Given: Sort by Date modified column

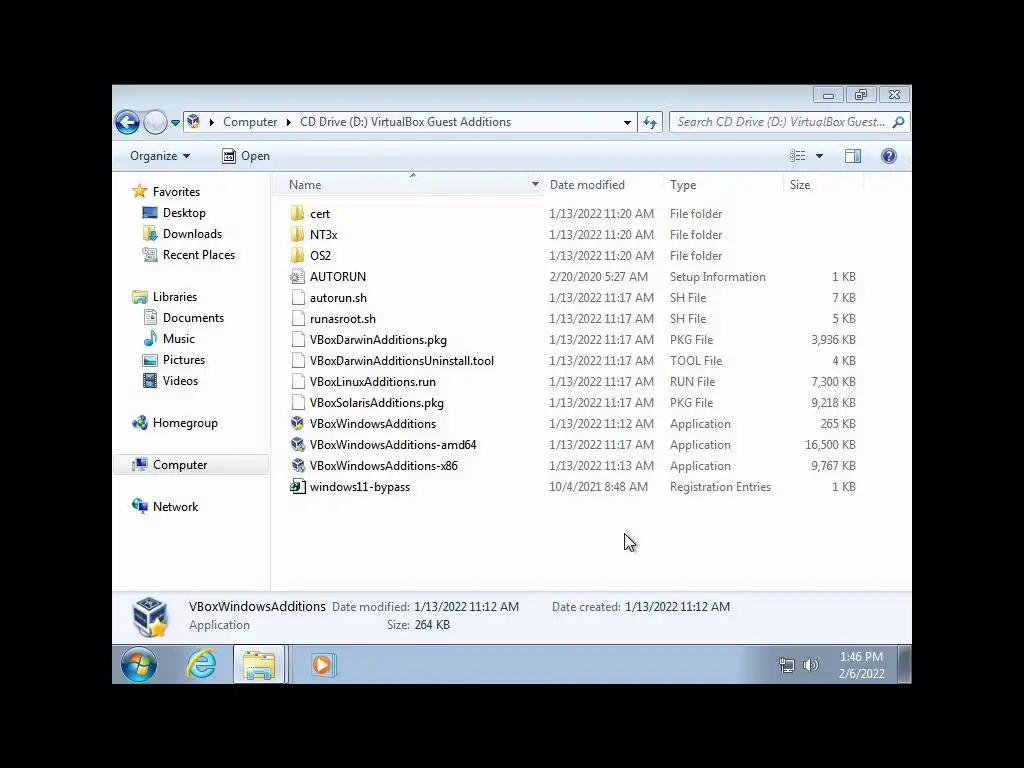Looking at the screenshot, I should click(x=603, y=185).
